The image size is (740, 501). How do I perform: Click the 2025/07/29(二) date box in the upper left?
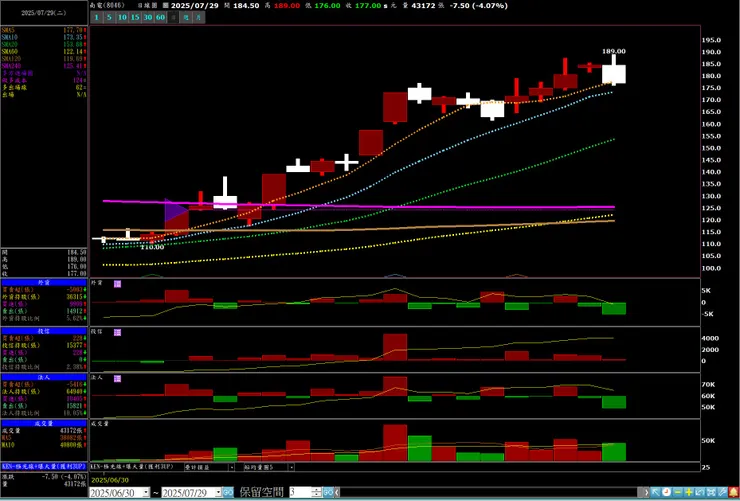[44, 13]
